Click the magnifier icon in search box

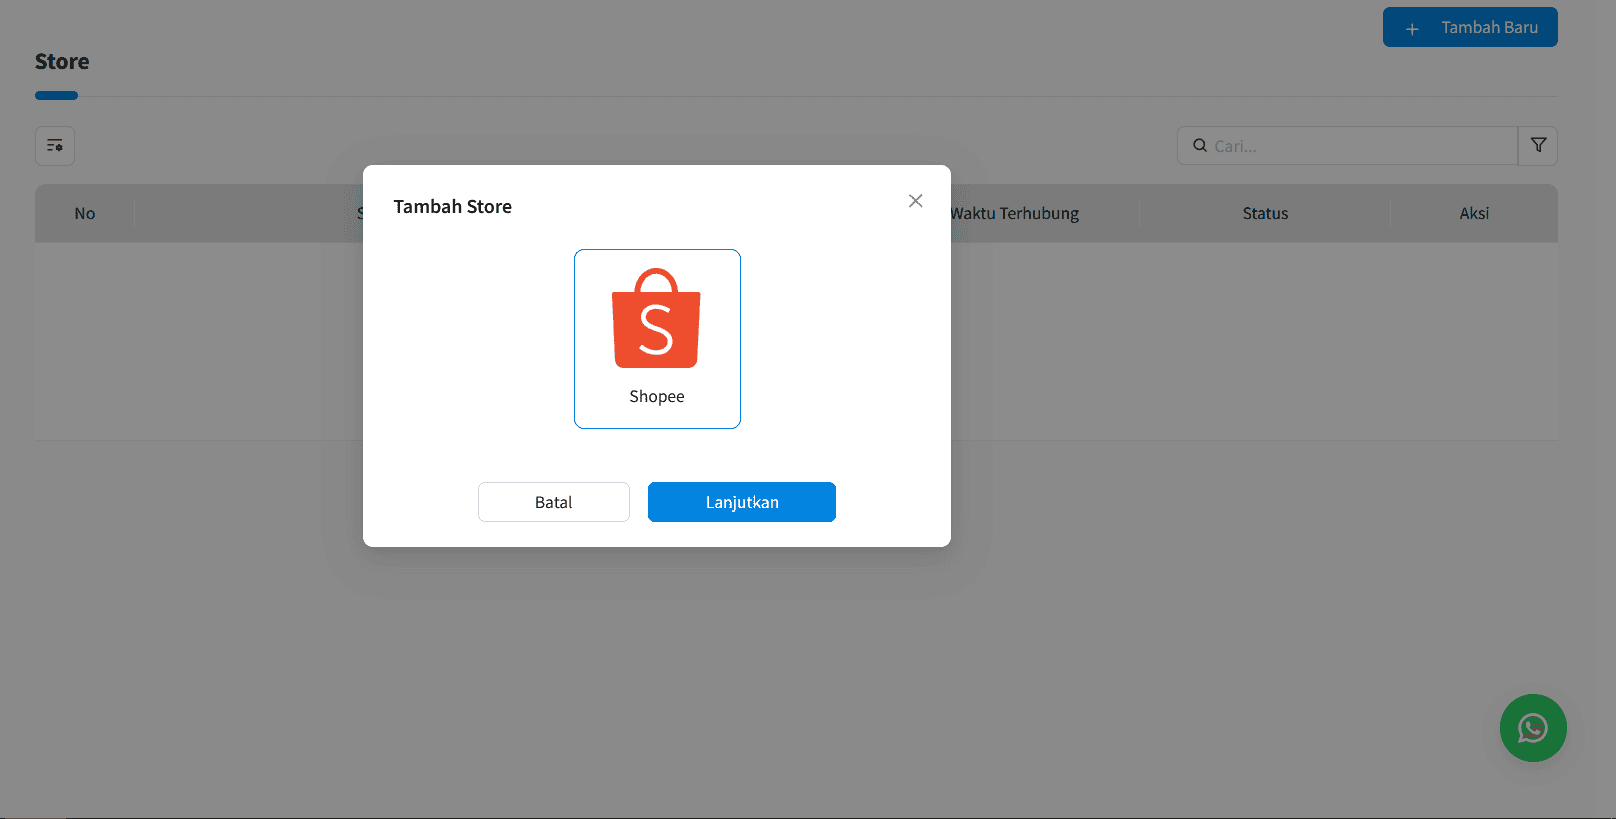pos(1199,146)
